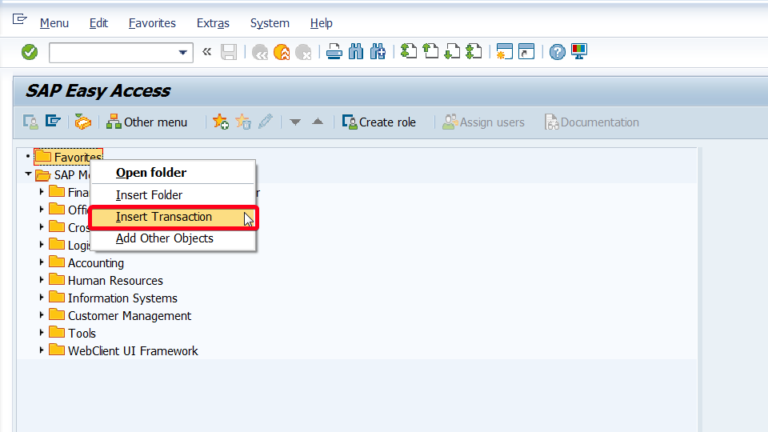768x432 pixels.
Task: Click the Documentation button
Action: click(x=592, y=122)
